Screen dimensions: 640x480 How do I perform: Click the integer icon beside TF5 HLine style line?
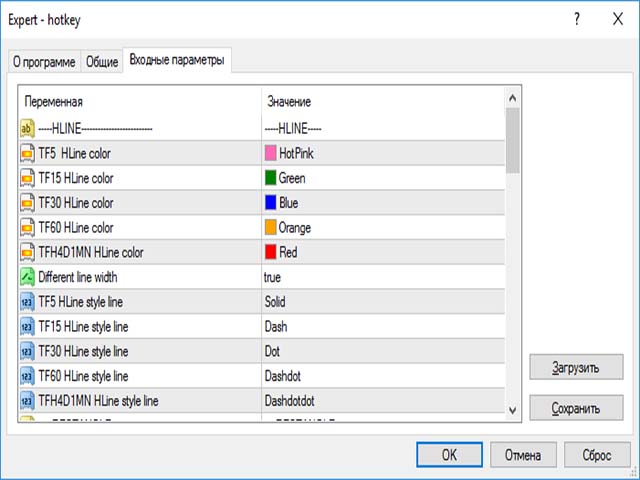28,302
